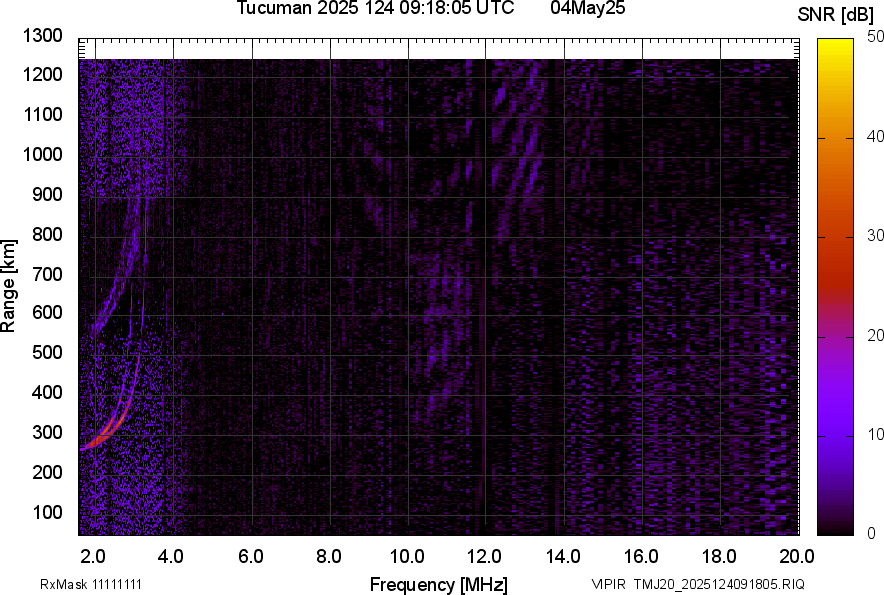The height and width of the screenshot is (595, 884).
Task: Click the 30 value on SNR scale
Action: tap(876, 235)
